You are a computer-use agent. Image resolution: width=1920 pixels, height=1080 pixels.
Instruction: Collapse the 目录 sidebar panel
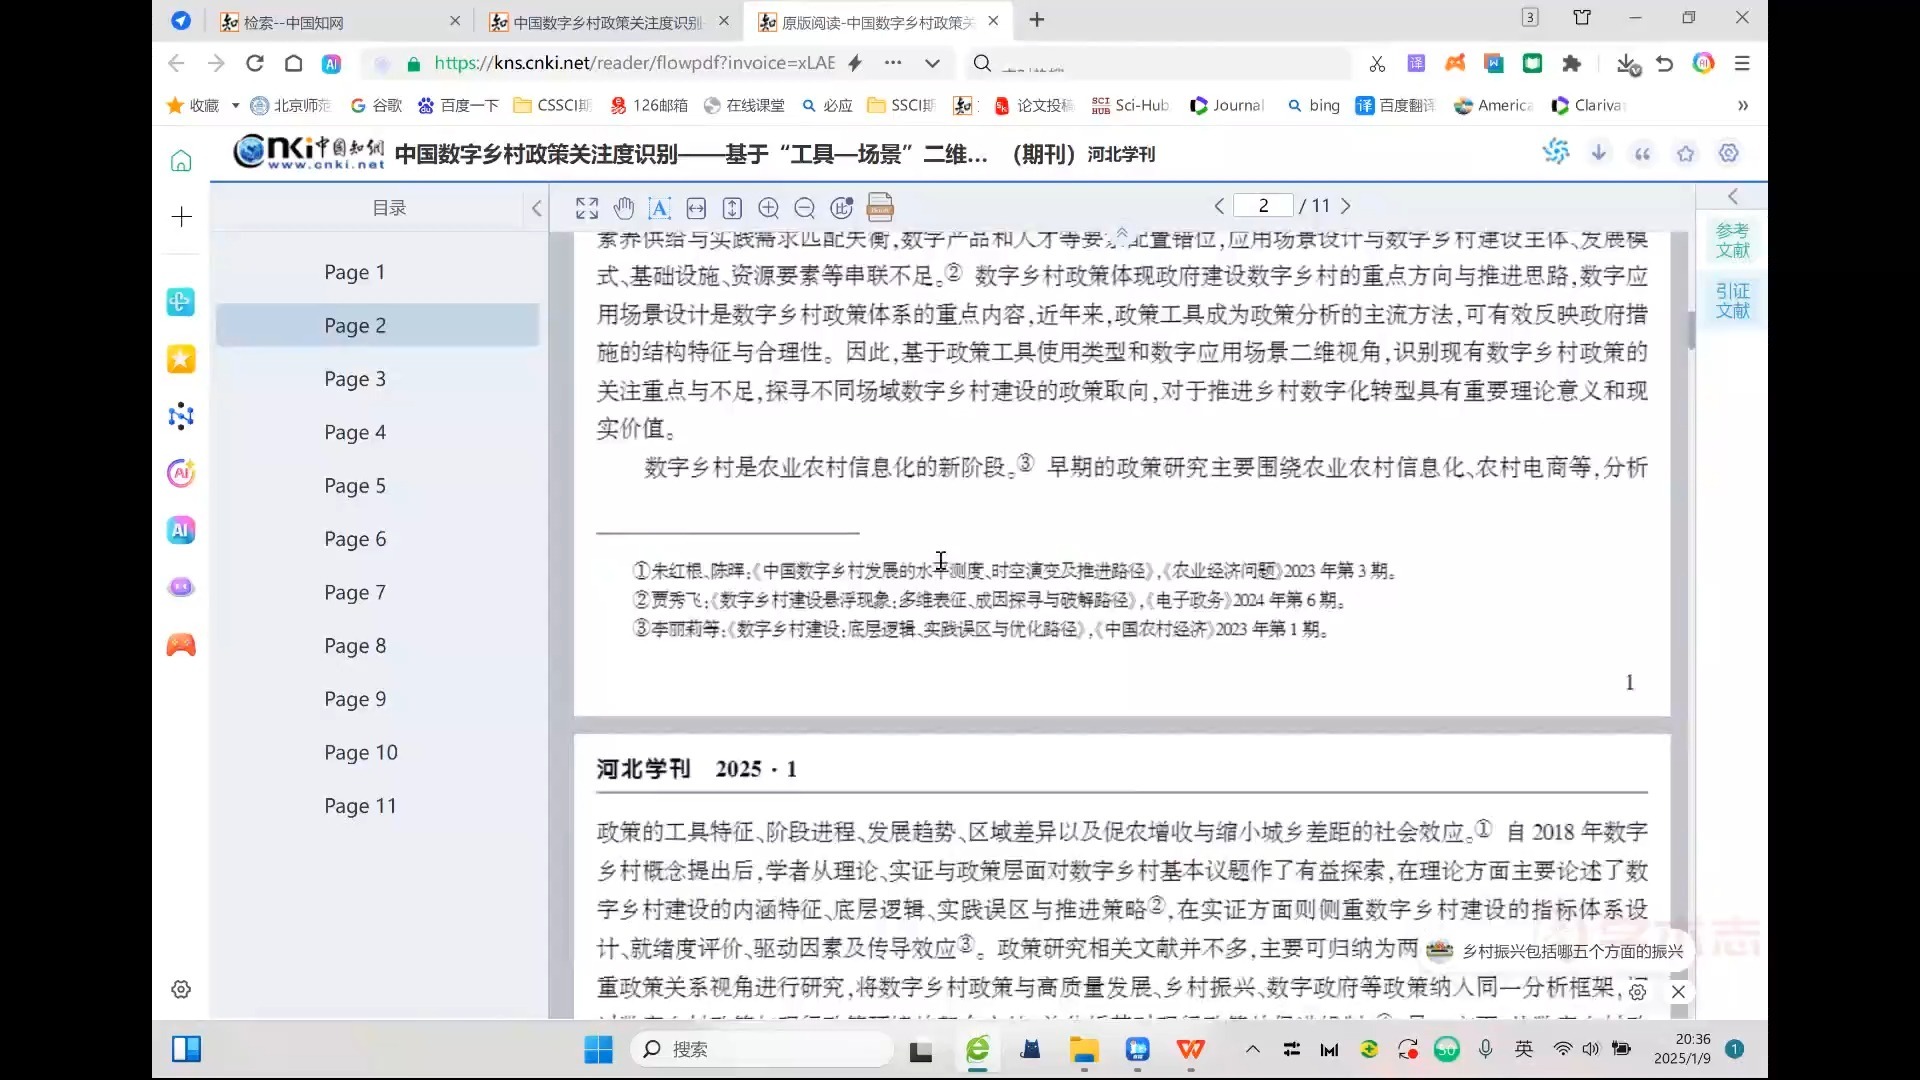pos(537,208)
